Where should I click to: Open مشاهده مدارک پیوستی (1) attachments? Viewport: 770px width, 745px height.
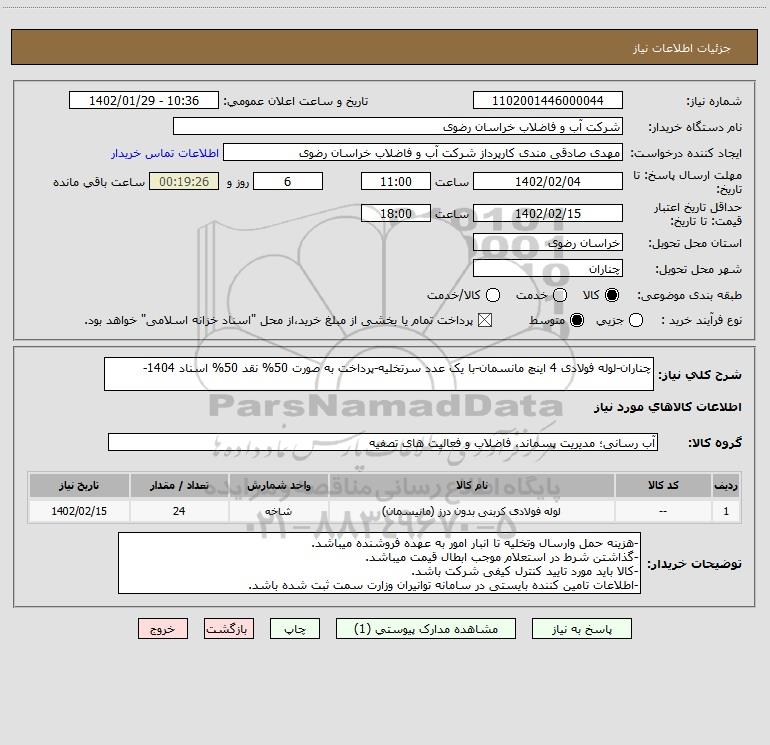[425, 629]
